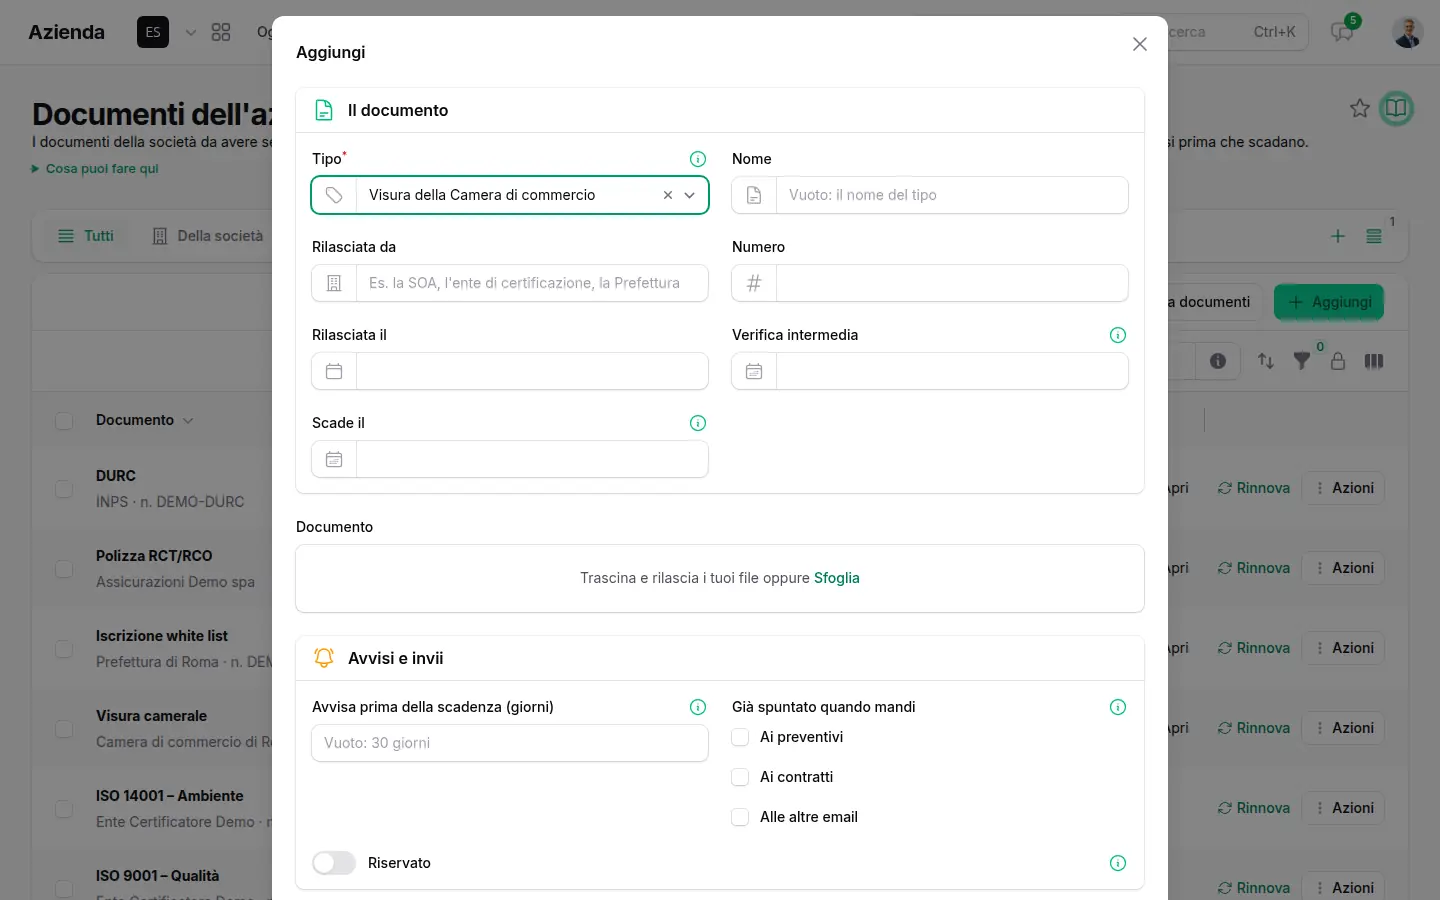The image size is (1440, 900).
Task: Click the Avvisa prima della scadenza days field
Action: 510,743
